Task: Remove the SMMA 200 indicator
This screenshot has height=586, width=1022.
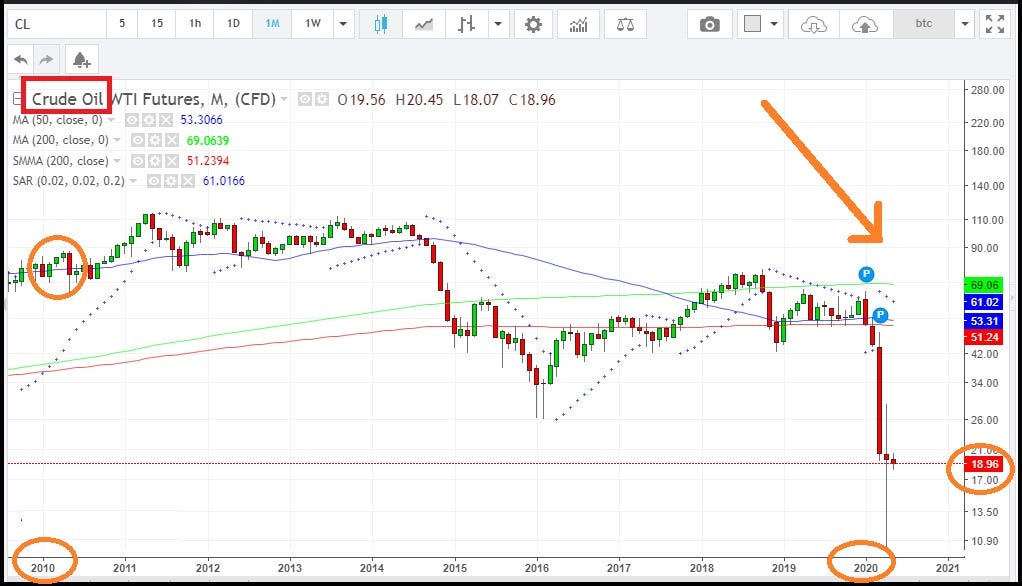Action: click(x=171, y=160)
